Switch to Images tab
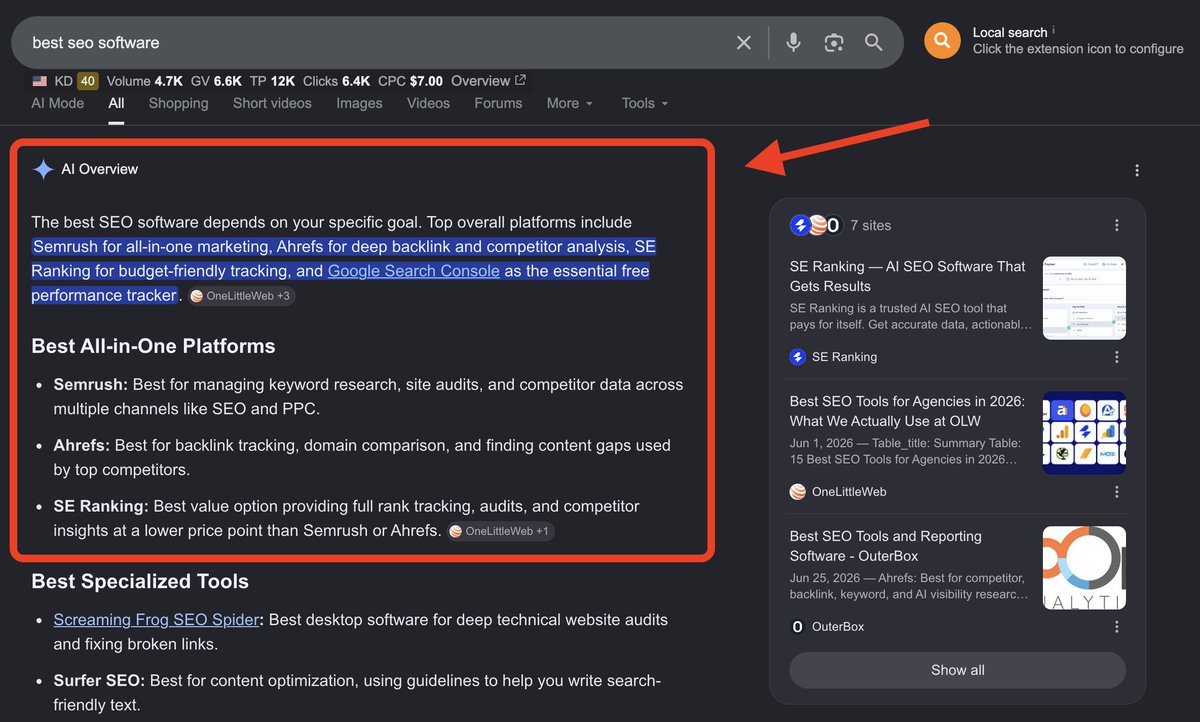The image size is (1200, 722). (x=359, y=103)
